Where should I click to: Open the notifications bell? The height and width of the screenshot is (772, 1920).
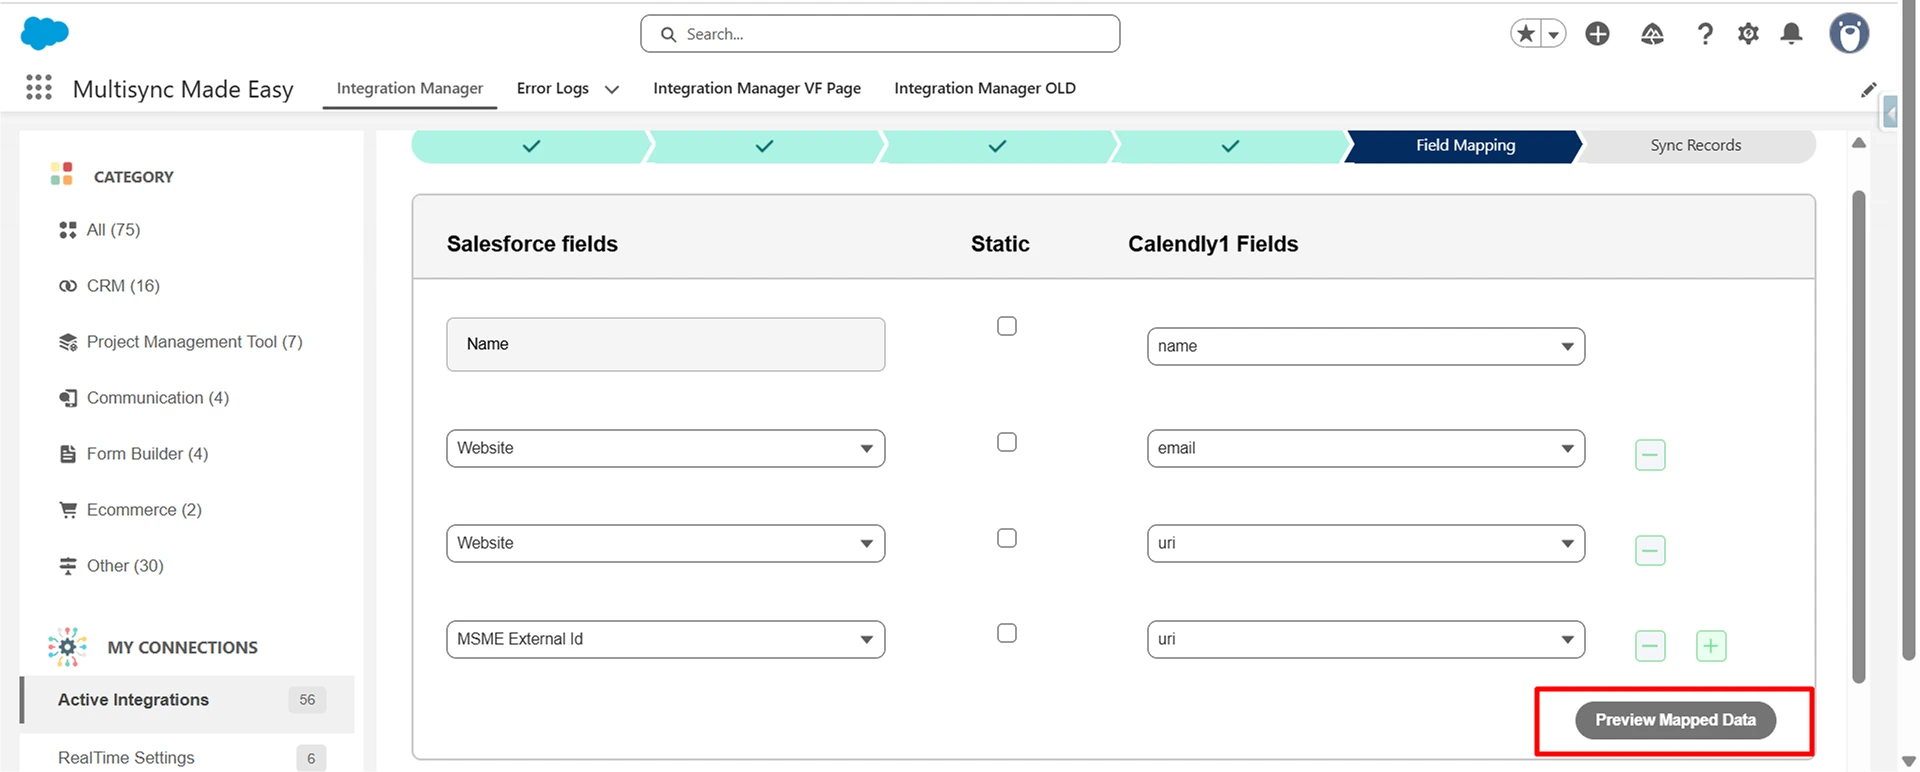1792,34
